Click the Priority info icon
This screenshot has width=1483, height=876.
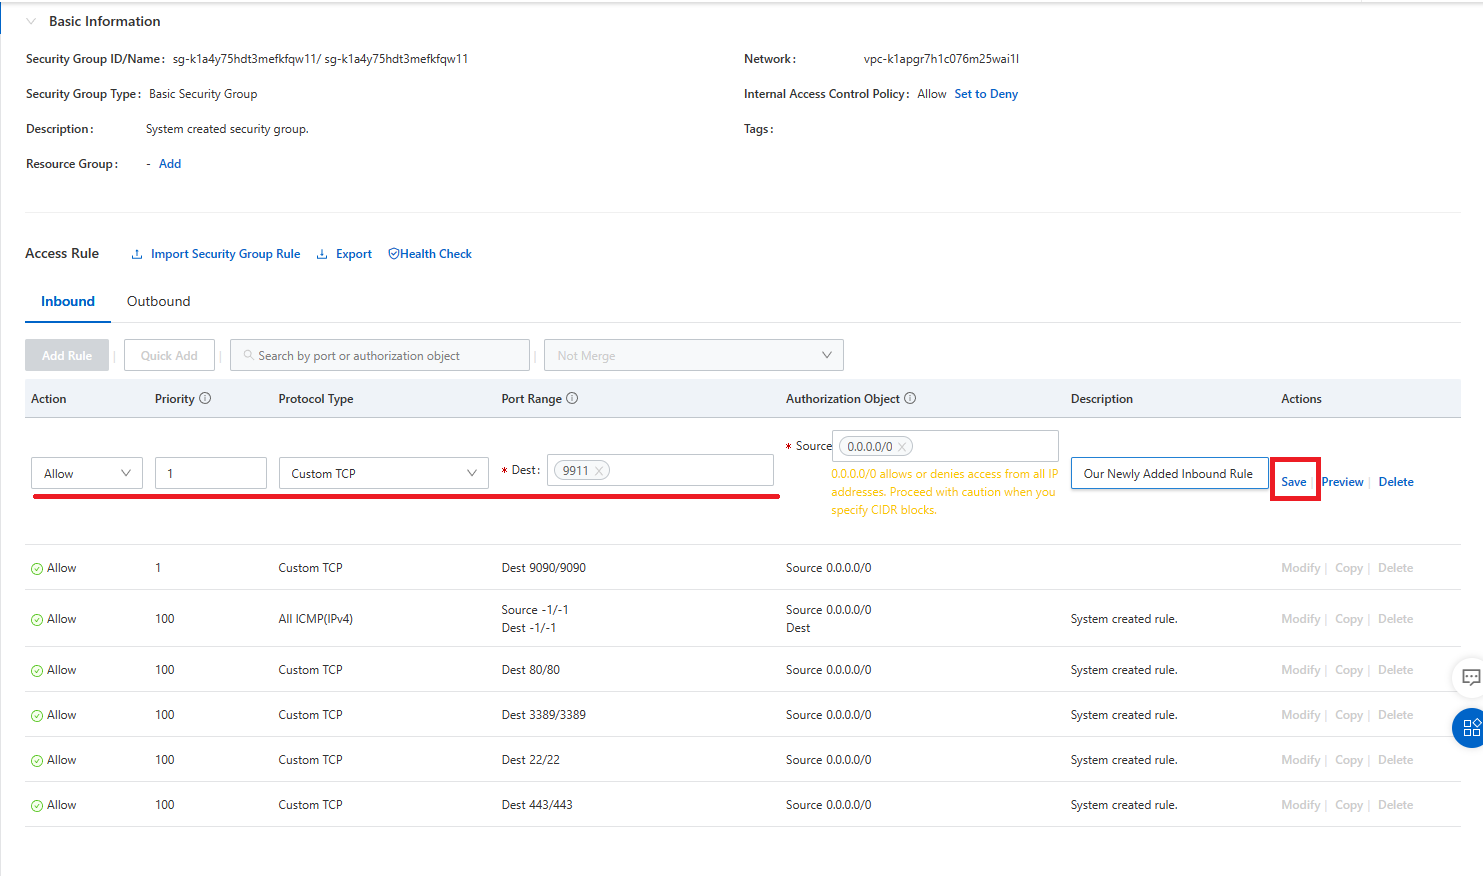(205, 398)
